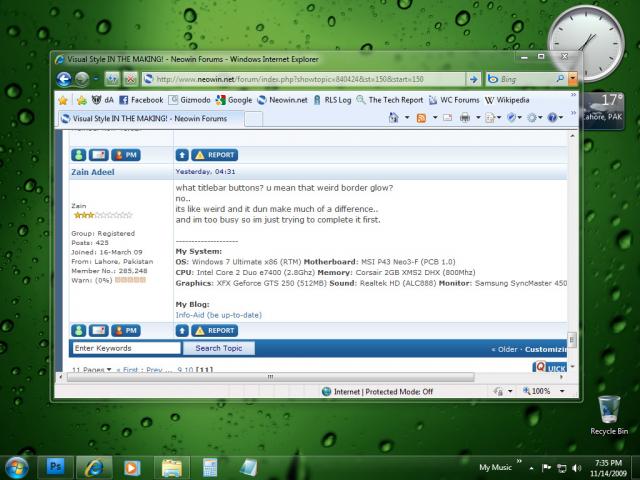Image resolution: width=640 pixels, height=480 pixels.
Task: Show hidden tray icons arrow
Action: pos(531,468)
